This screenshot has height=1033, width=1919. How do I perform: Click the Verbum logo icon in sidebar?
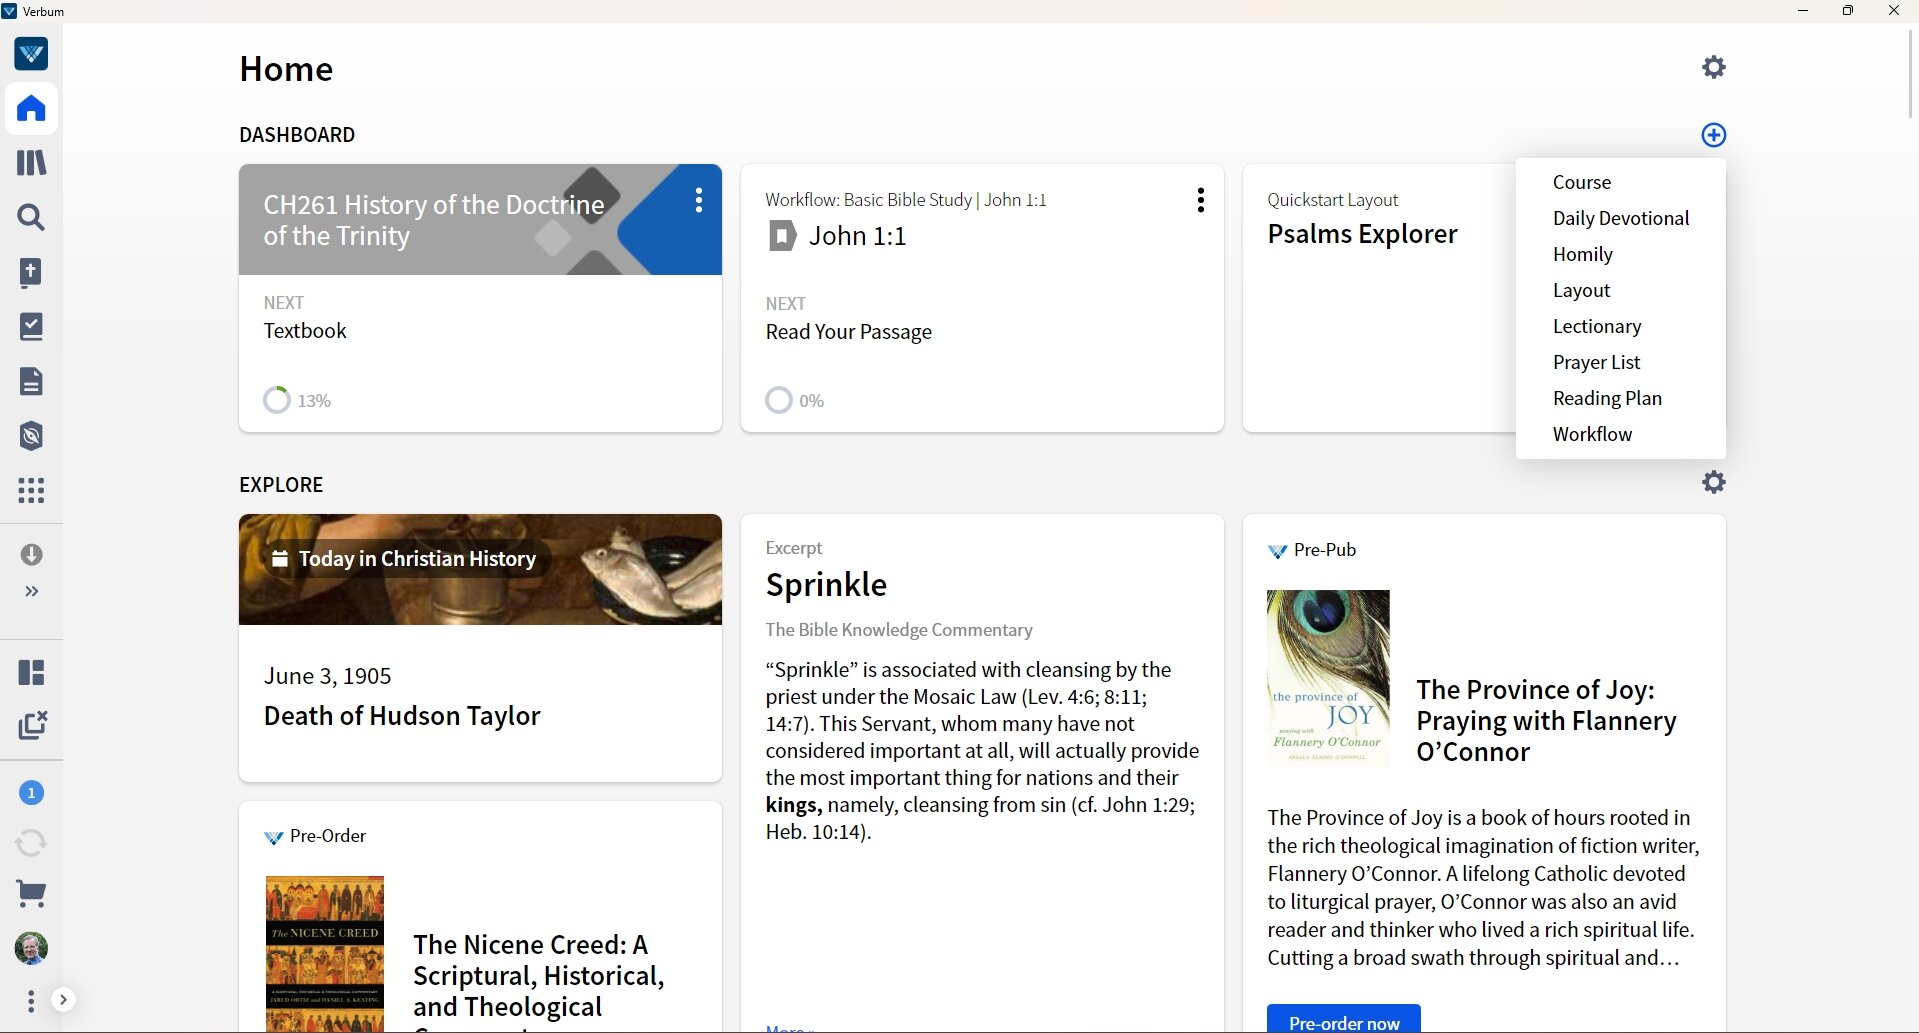coord(31,54)
